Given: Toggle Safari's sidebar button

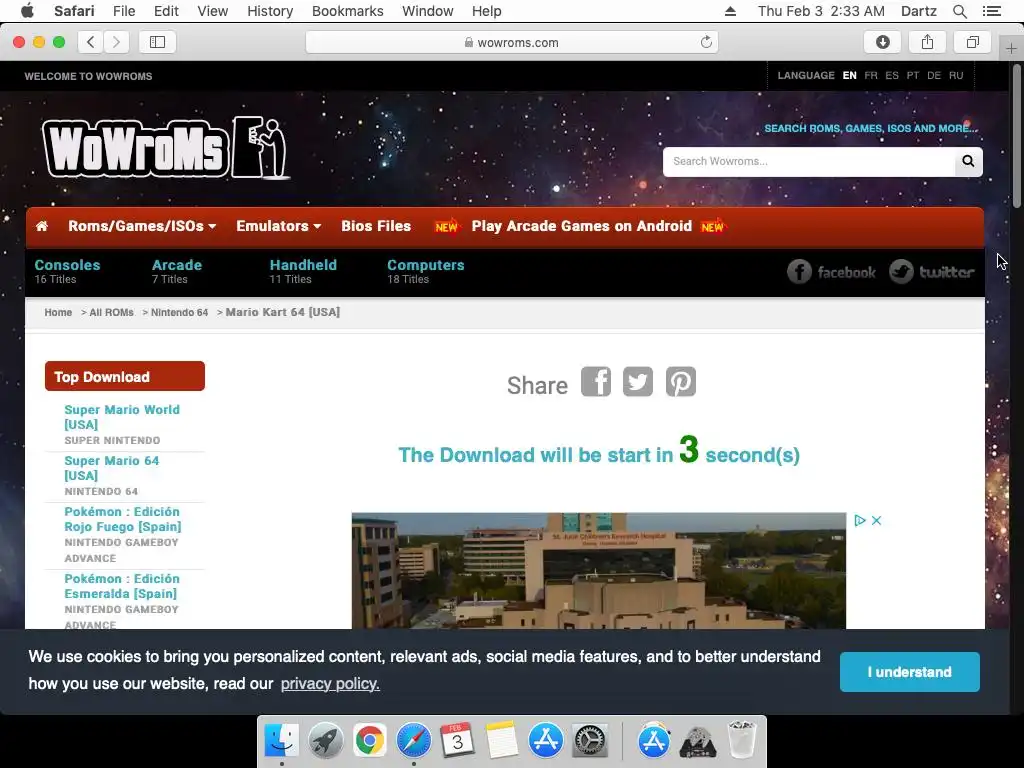Looking at the screenshot, I should point(157,42).
